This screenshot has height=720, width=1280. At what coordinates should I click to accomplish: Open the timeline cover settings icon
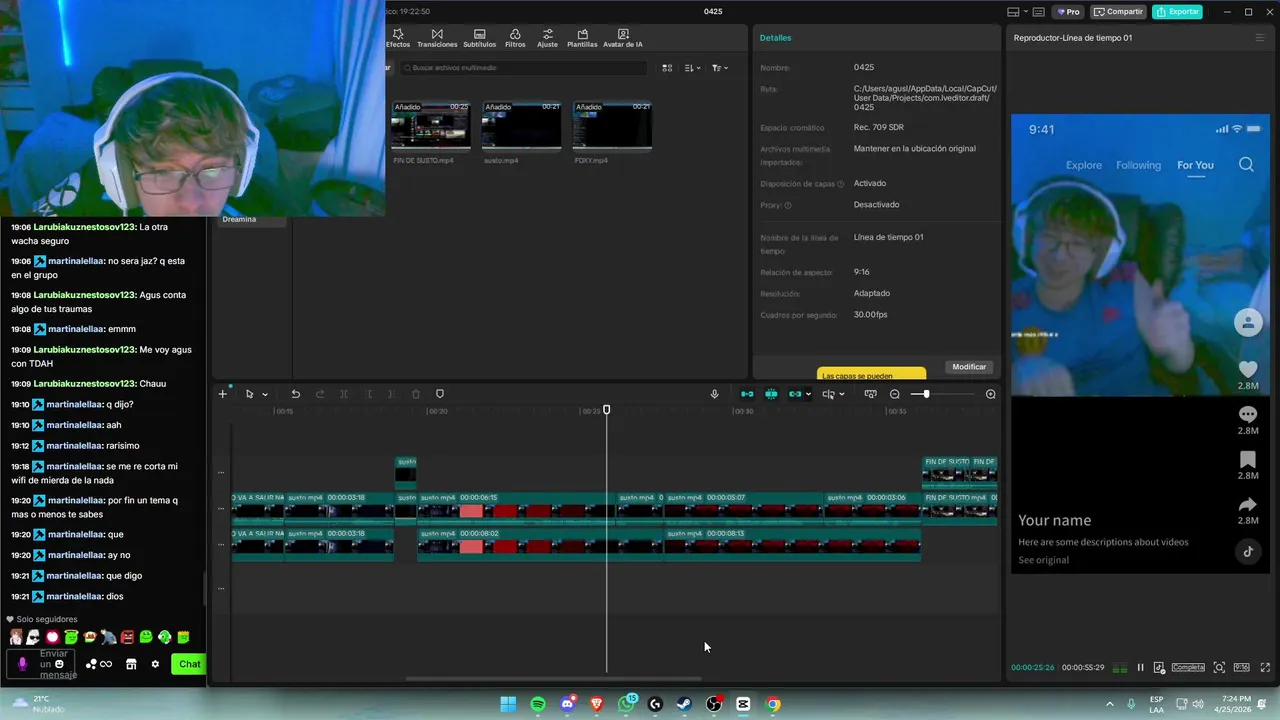tap(870, 394)
